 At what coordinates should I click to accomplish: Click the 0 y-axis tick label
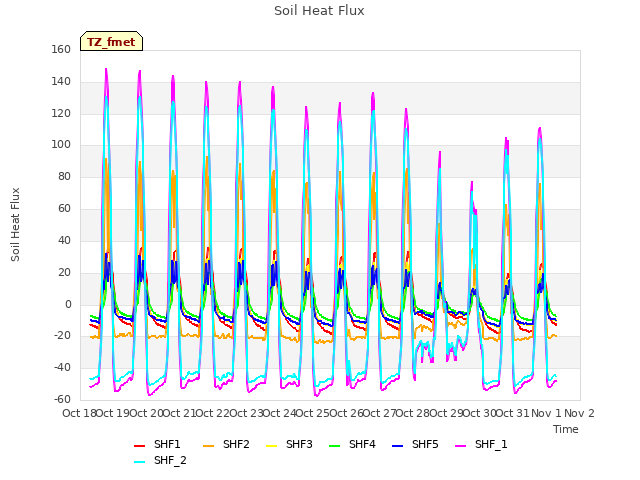click(68, 304)
